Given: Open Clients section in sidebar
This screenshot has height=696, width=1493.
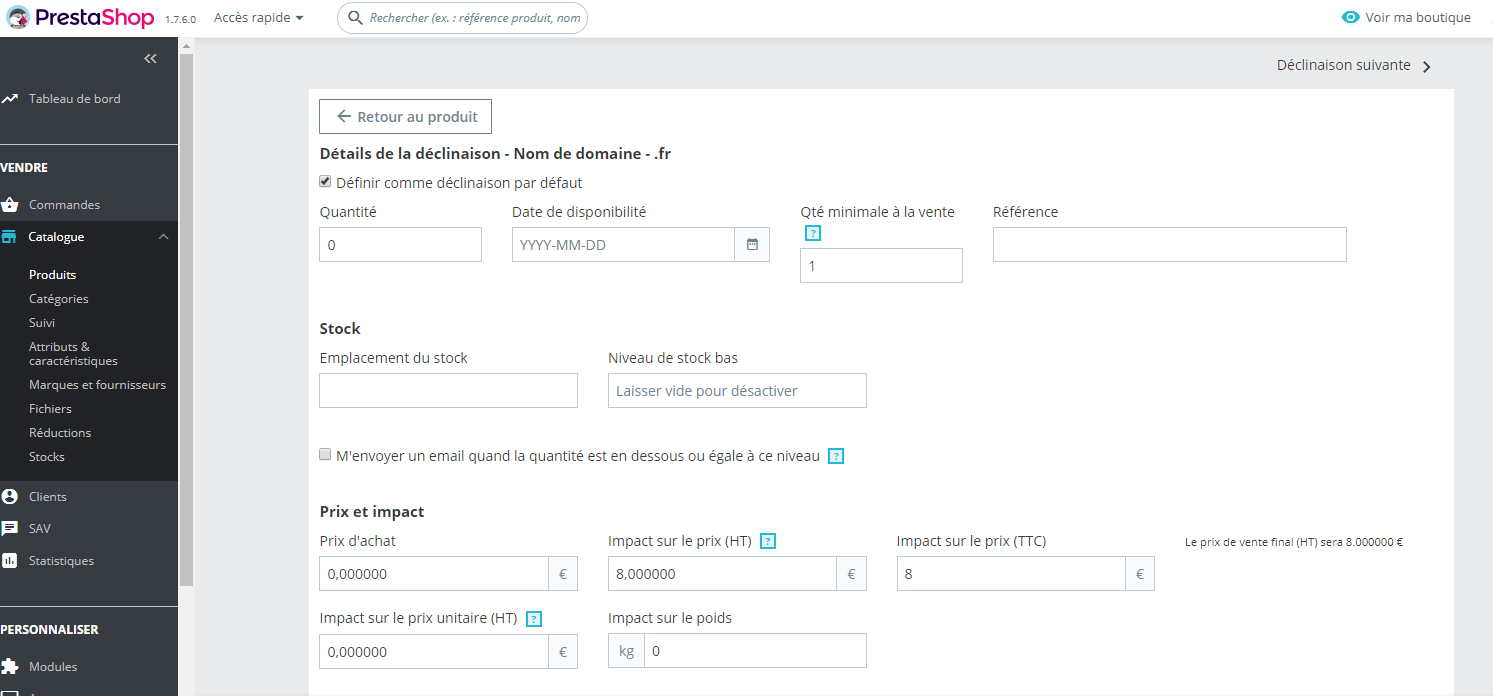Looking at the screenshot, I should 47,497.
